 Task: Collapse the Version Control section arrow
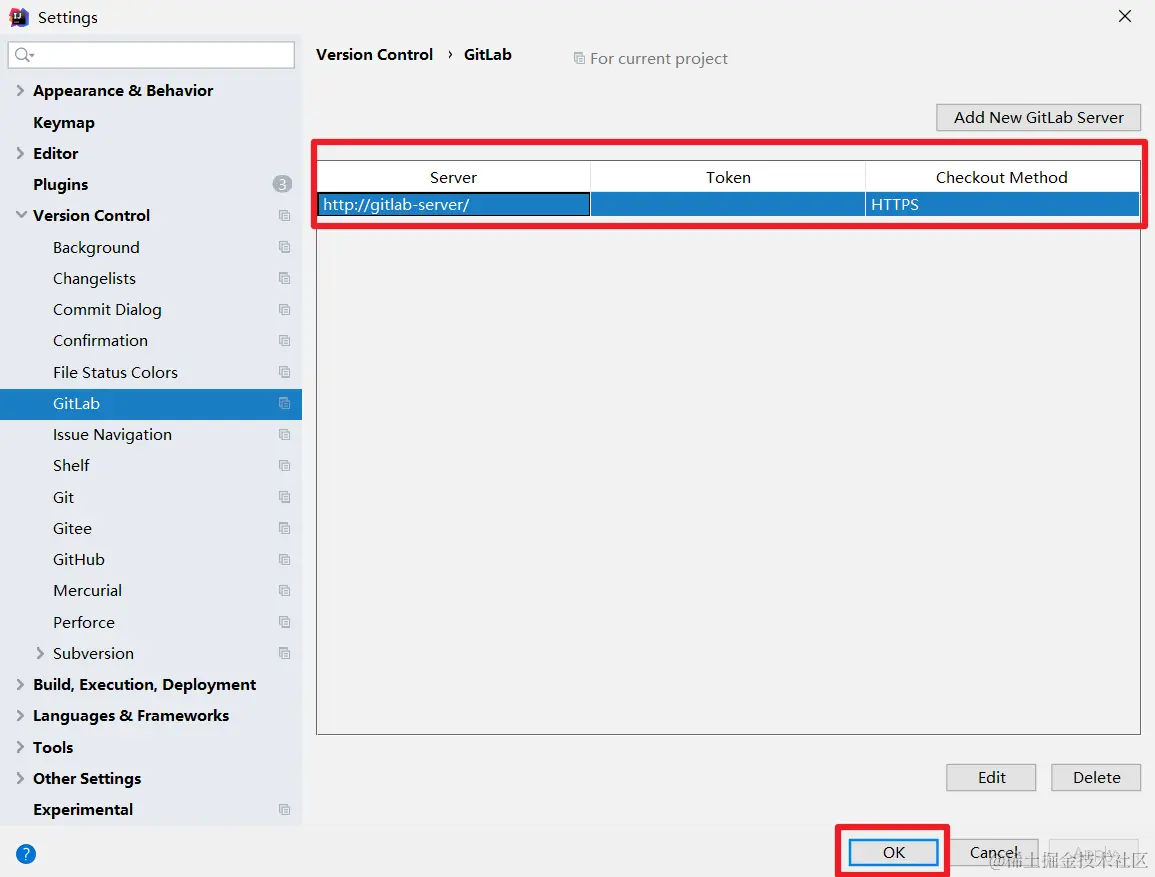coord(21,215)
